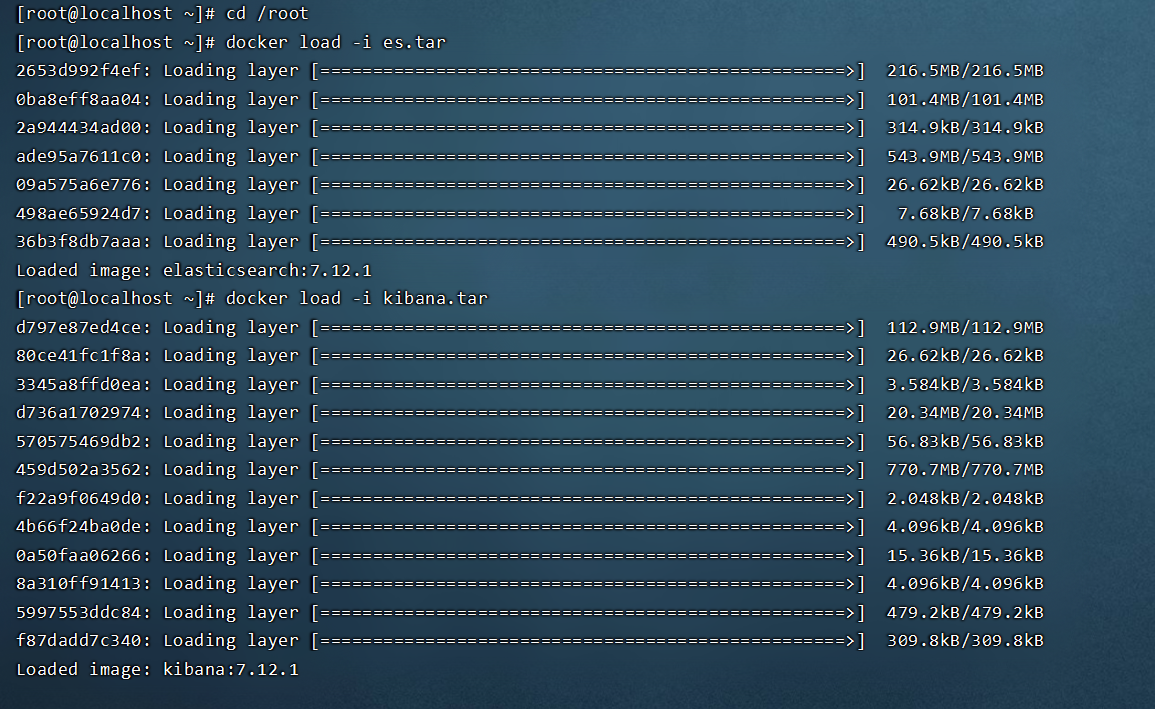The image size is (1155, 709).
Task: Click the size value 7.68kB/7.68kB
Action: pyautogui.click(x=966, y=214)
